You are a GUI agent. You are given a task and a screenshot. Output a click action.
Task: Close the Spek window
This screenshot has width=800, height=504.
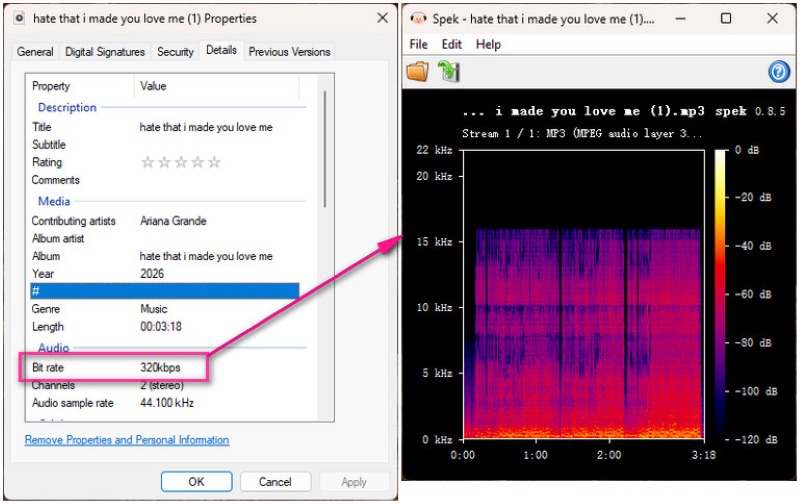tap(772, 18)
